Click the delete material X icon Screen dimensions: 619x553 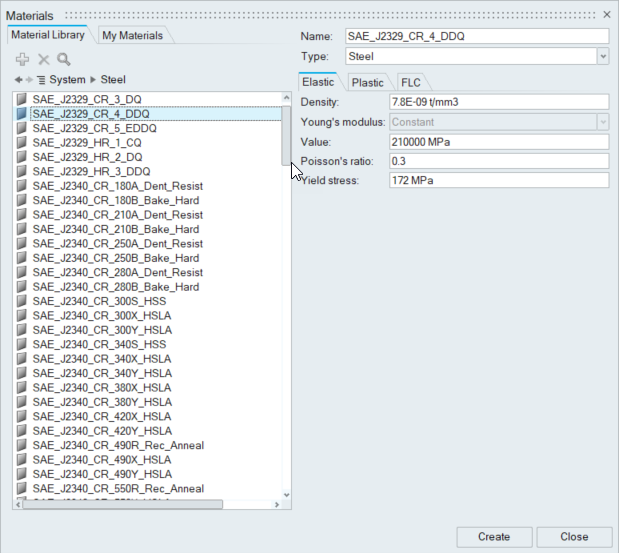43,60
